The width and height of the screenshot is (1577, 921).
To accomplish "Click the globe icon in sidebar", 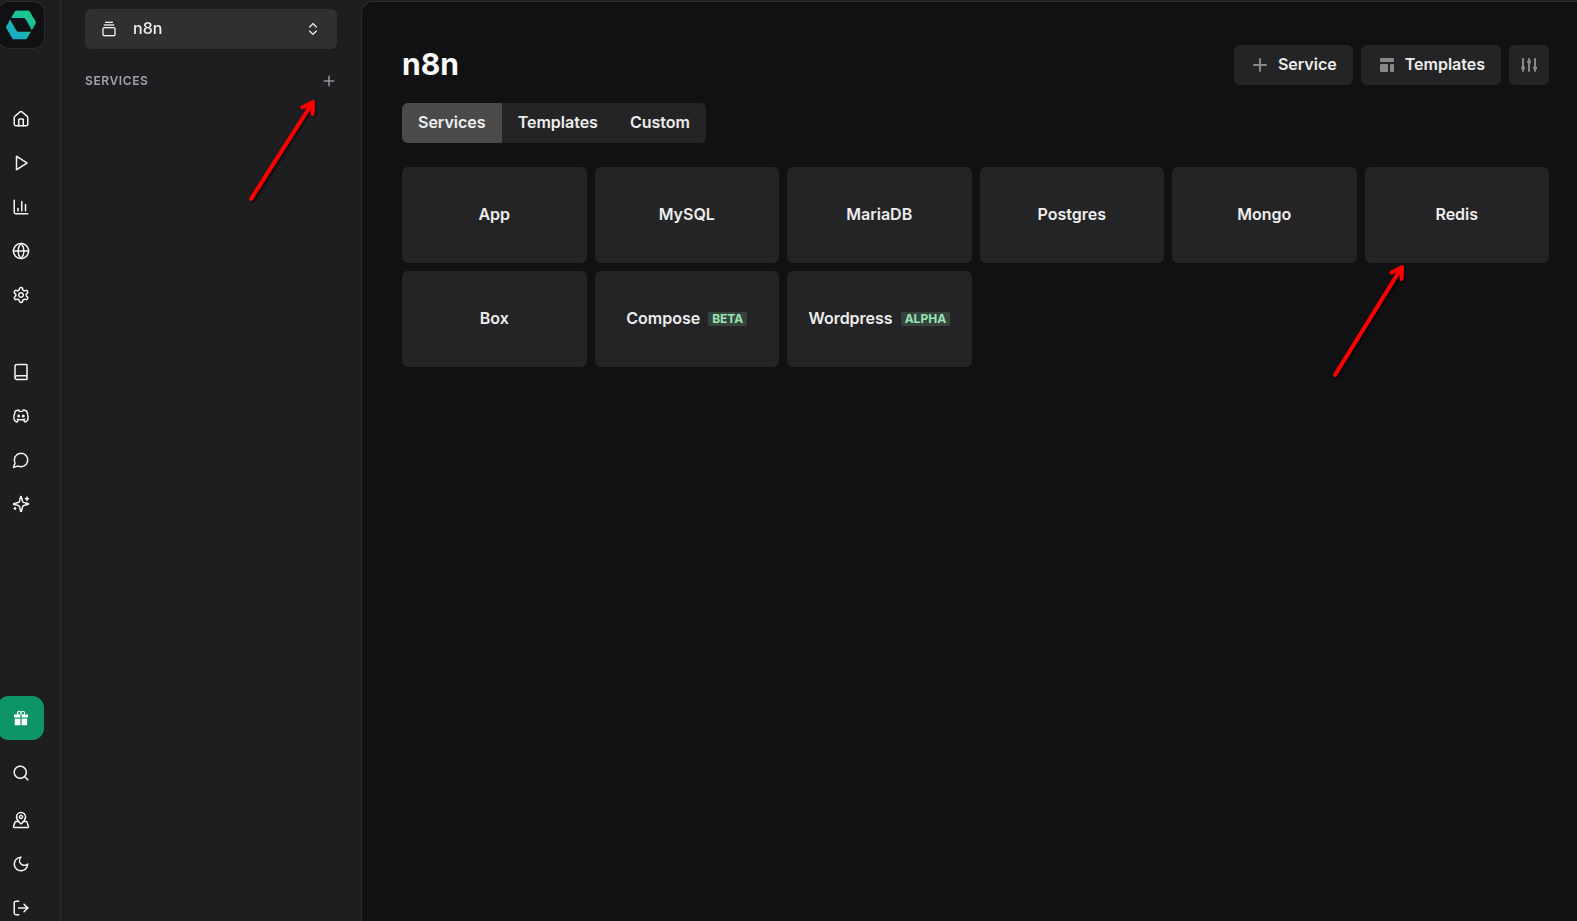I will (x=21, y=251).
